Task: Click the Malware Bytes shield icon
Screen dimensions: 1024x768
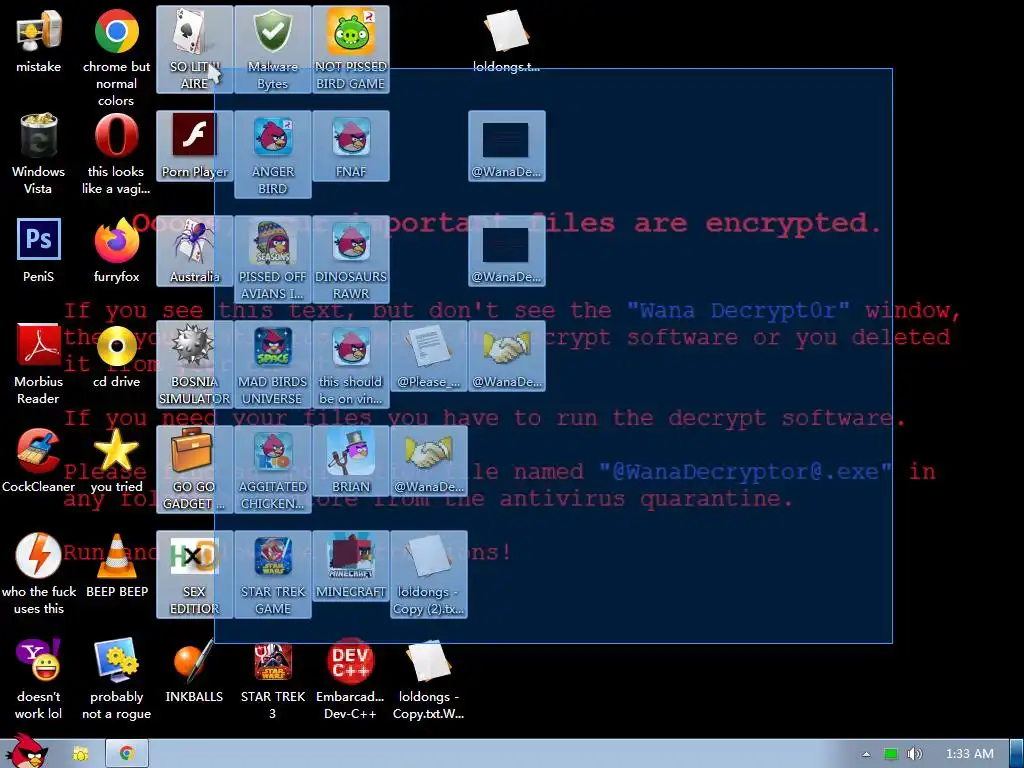Action: (x=273, y=50)
